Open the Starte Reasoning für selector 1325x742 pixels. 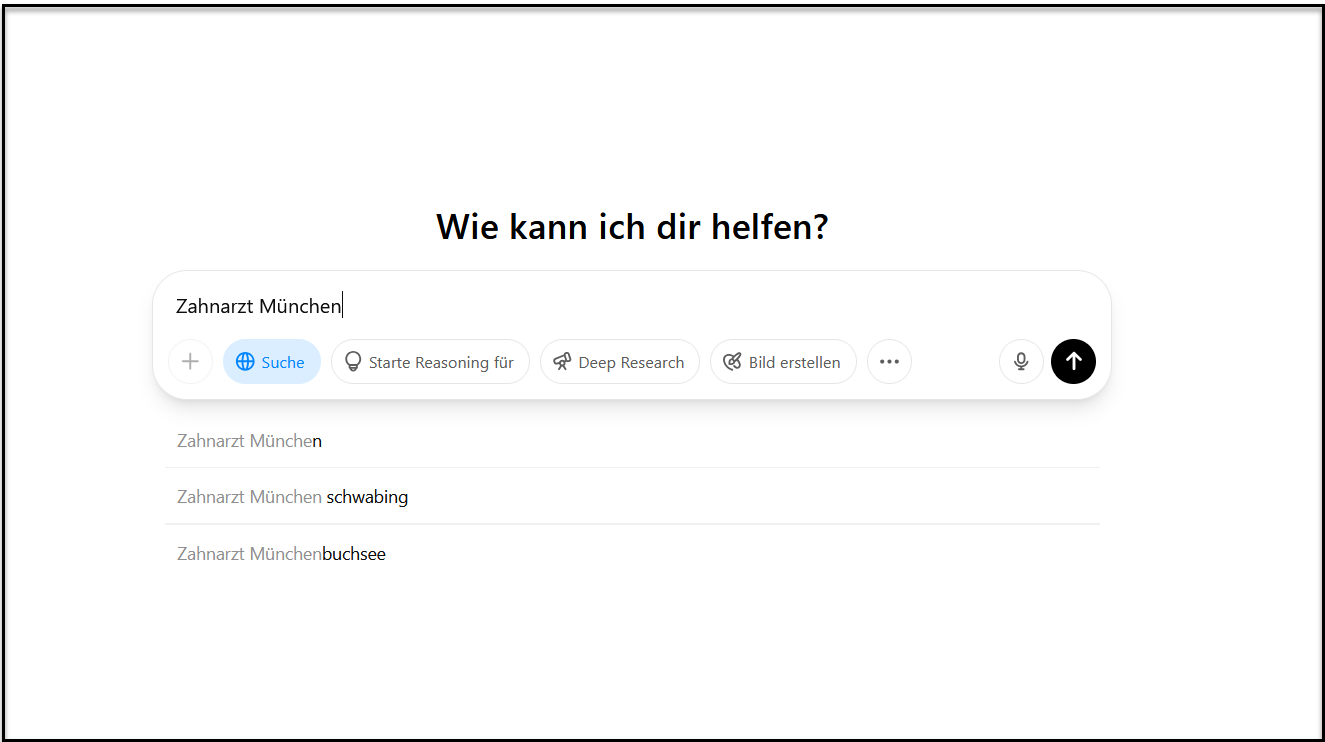coord(430,361)
